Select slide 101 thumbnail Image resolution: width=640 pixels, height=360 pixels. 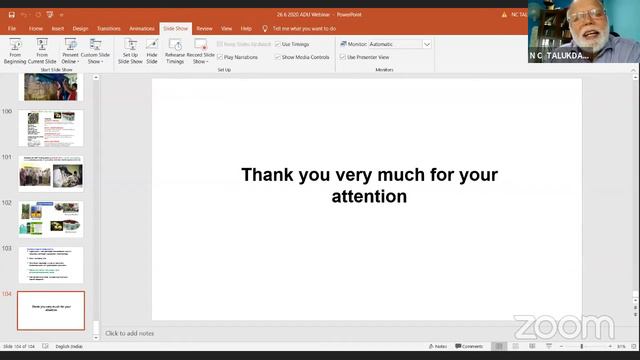[x=51, y=174]
